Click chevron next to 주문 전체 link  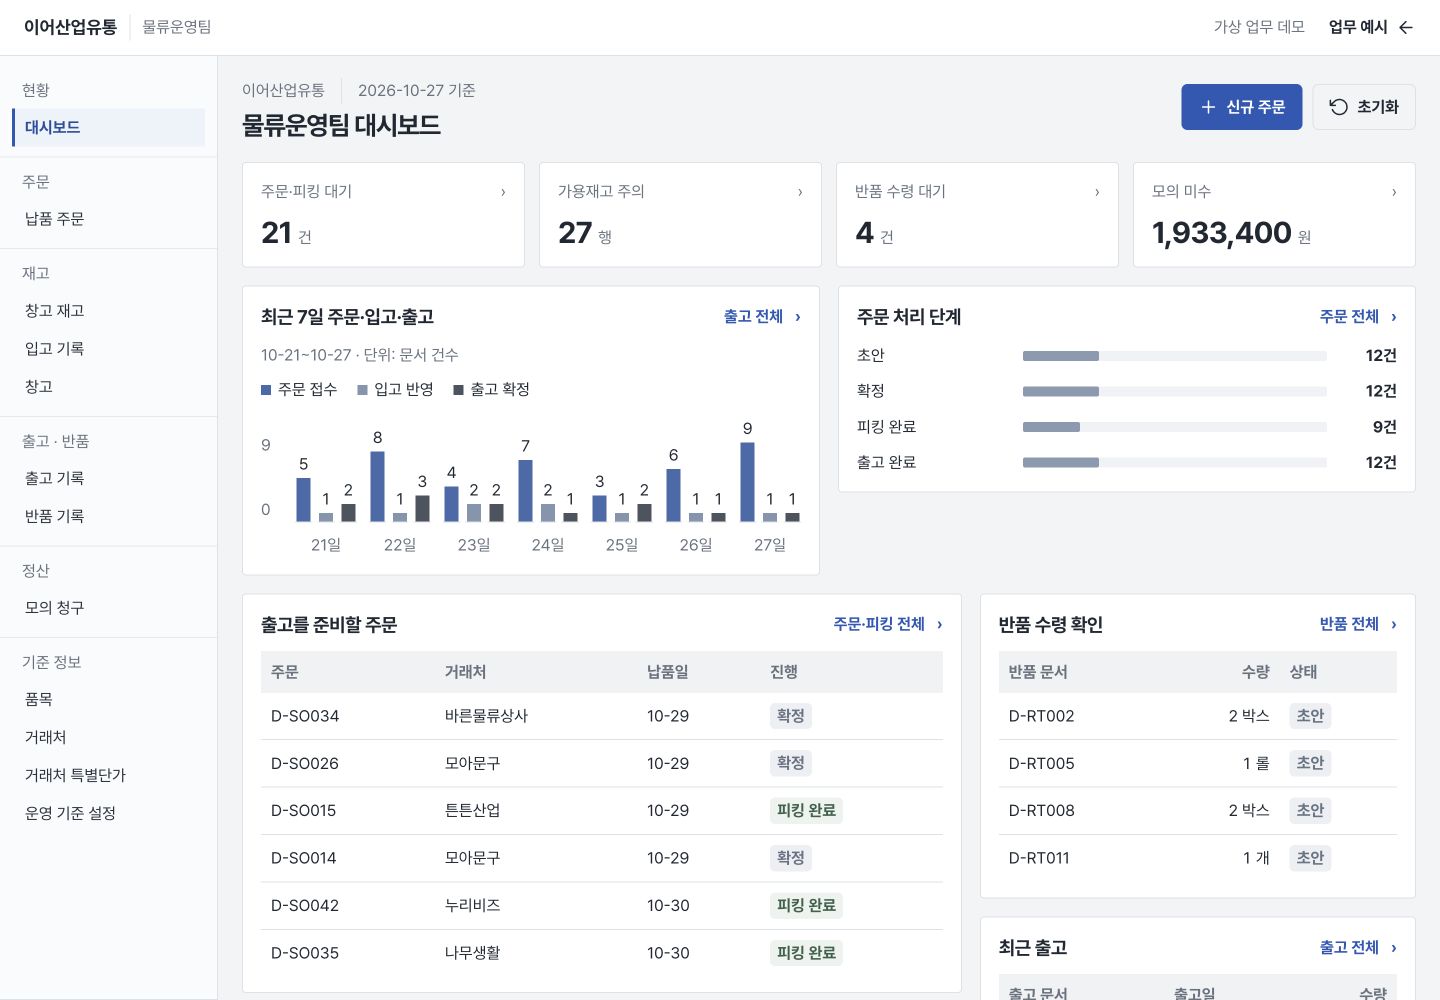(x=1393, y=317)
